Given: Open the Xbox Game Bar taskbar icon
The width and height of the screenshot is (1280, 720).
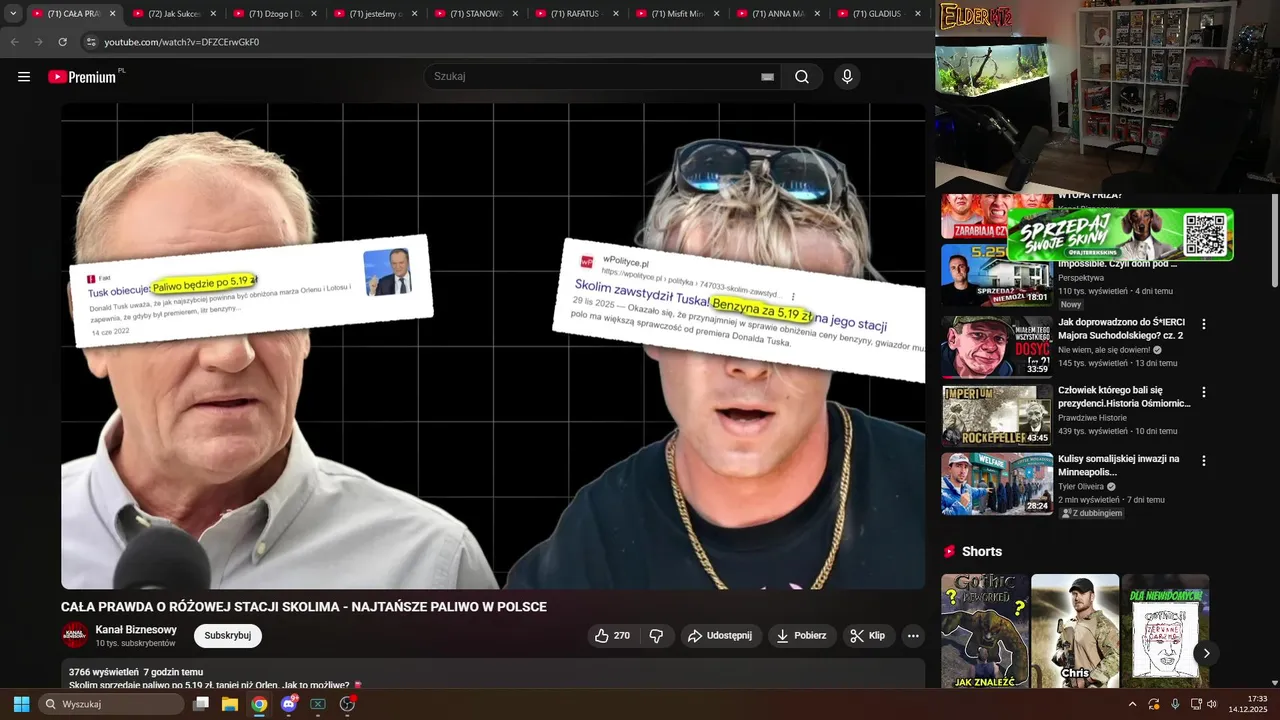Looking at the screenshot, I should [x=318, y=704].
